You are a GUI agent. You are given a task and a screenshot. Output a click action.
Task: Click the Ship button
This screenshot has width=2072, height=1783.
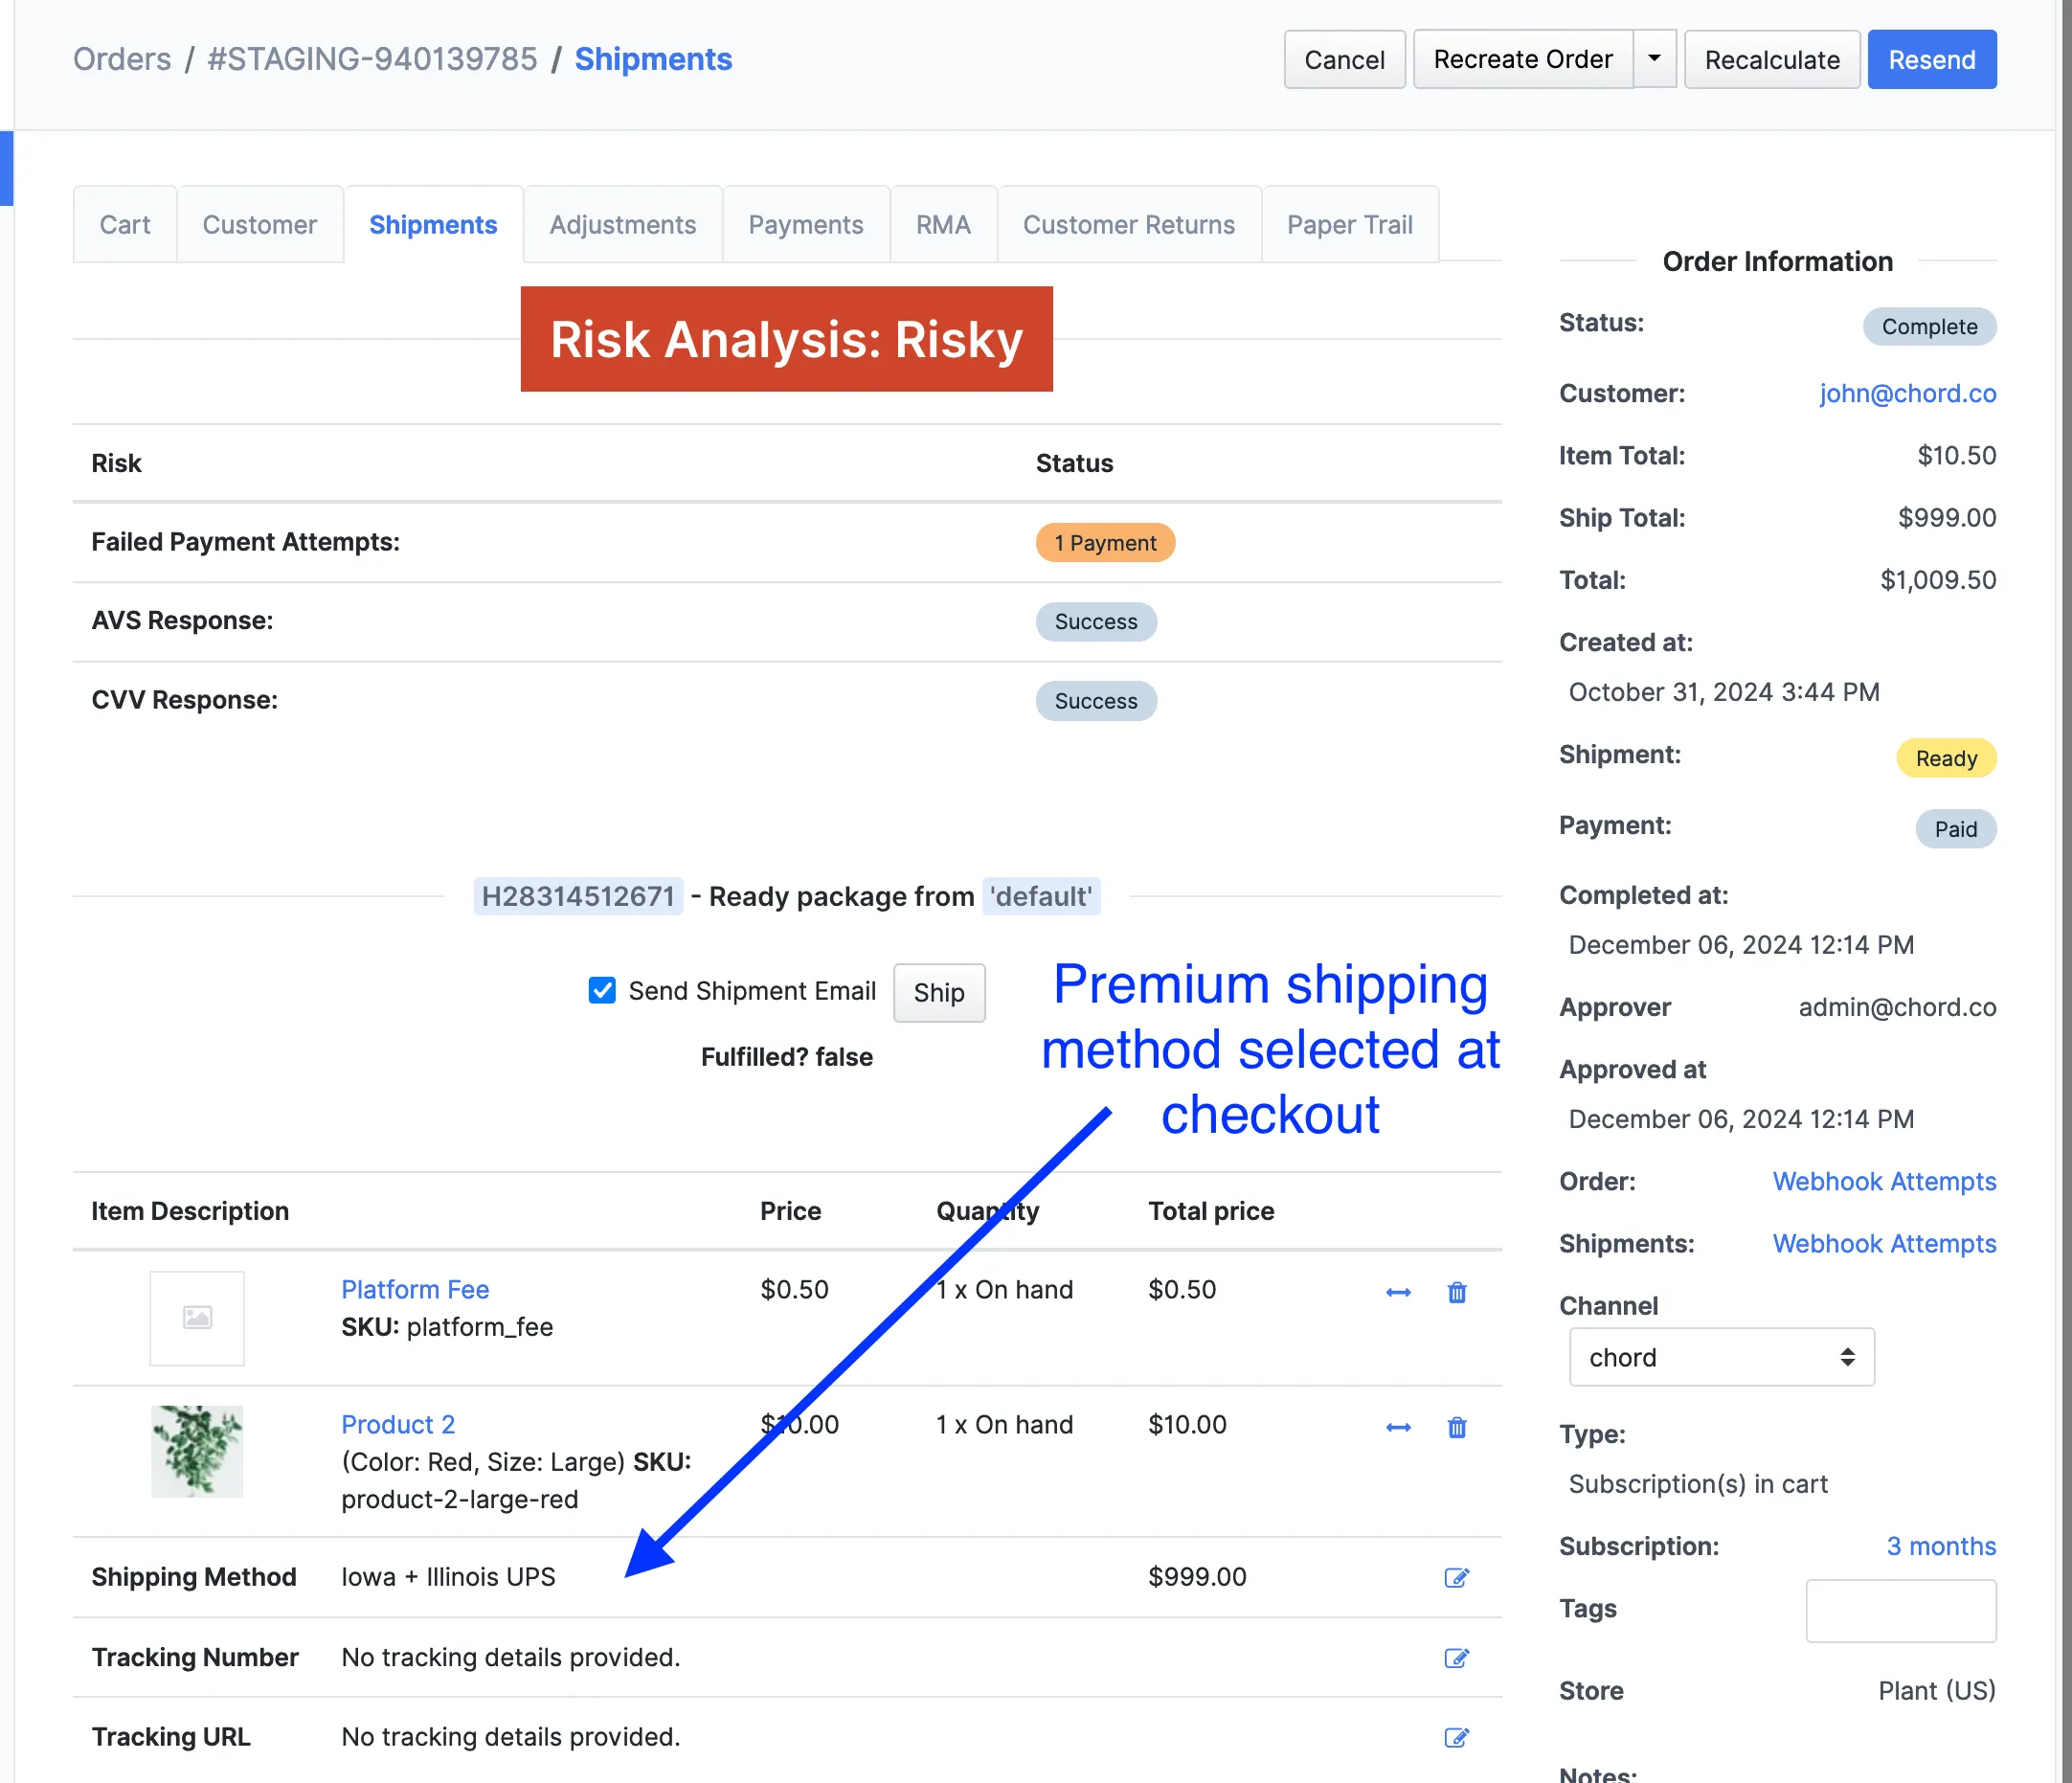(x=939, y=992)
